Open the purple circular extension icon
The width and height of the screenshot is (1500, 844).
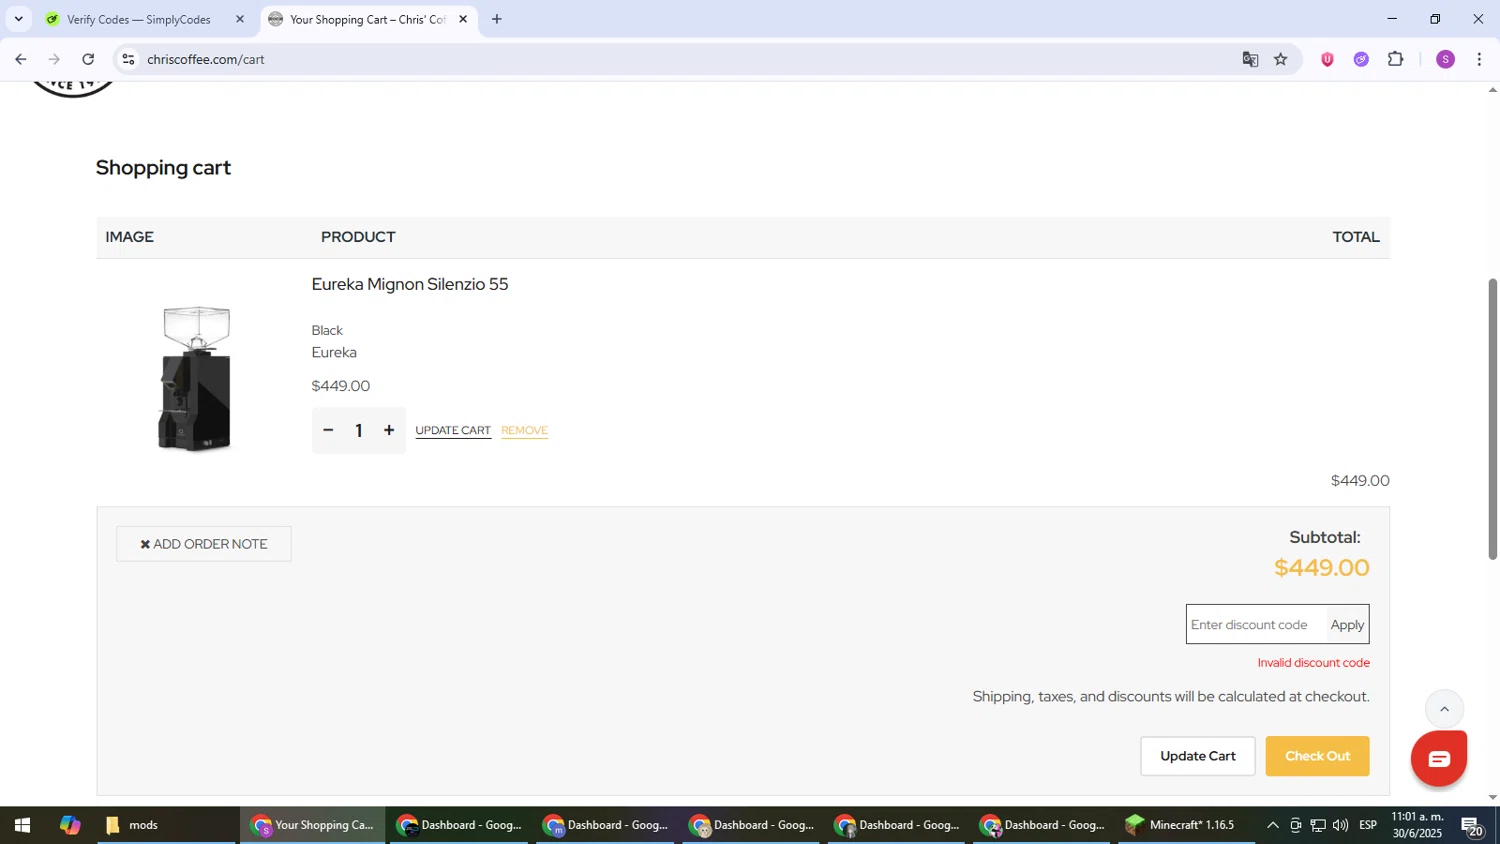coord(1361,59)
